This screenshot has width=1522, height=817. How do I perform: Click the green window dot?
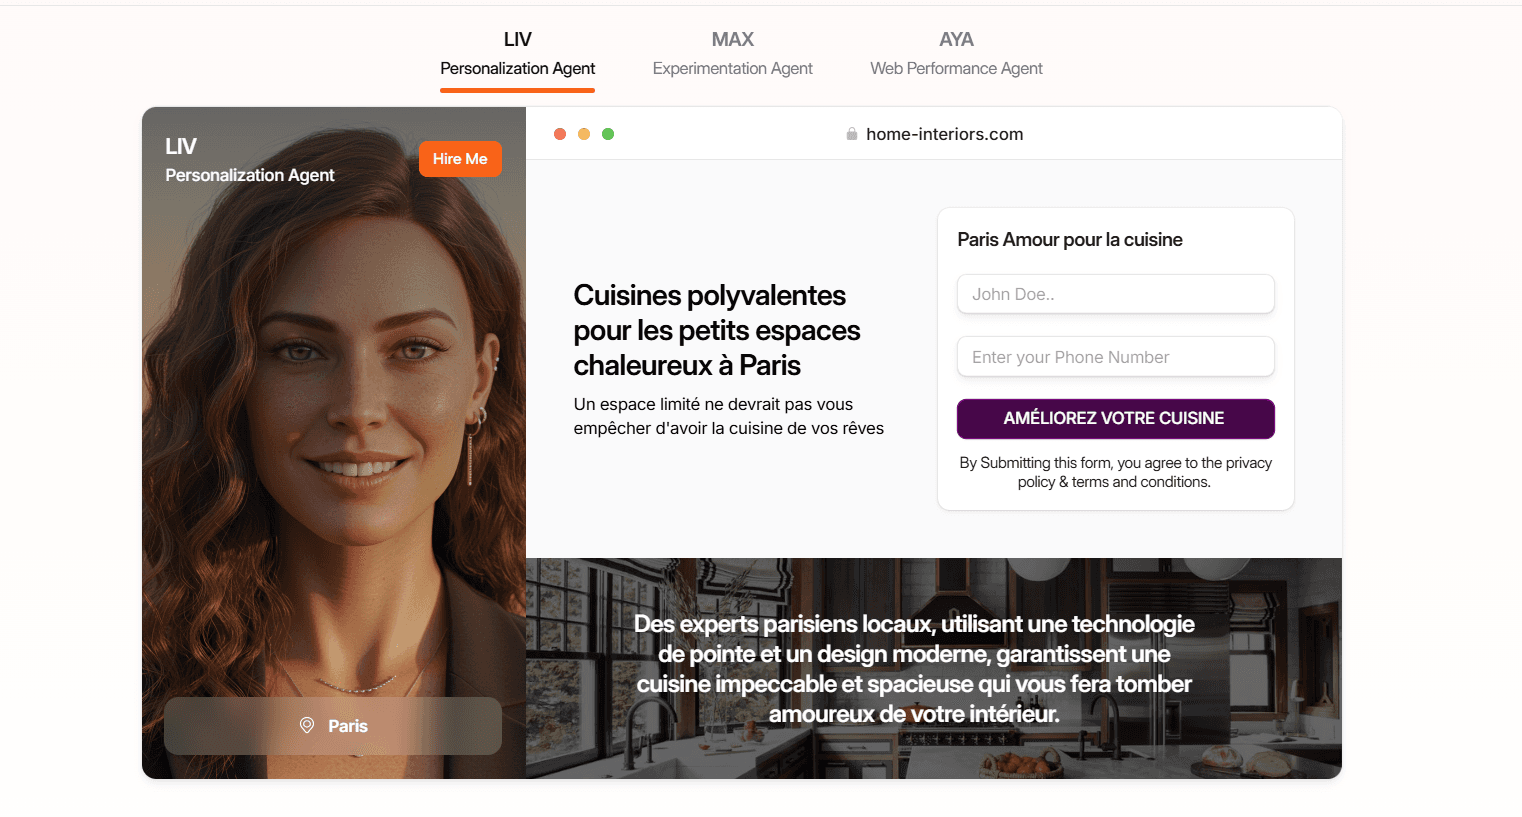click(608, 134)
